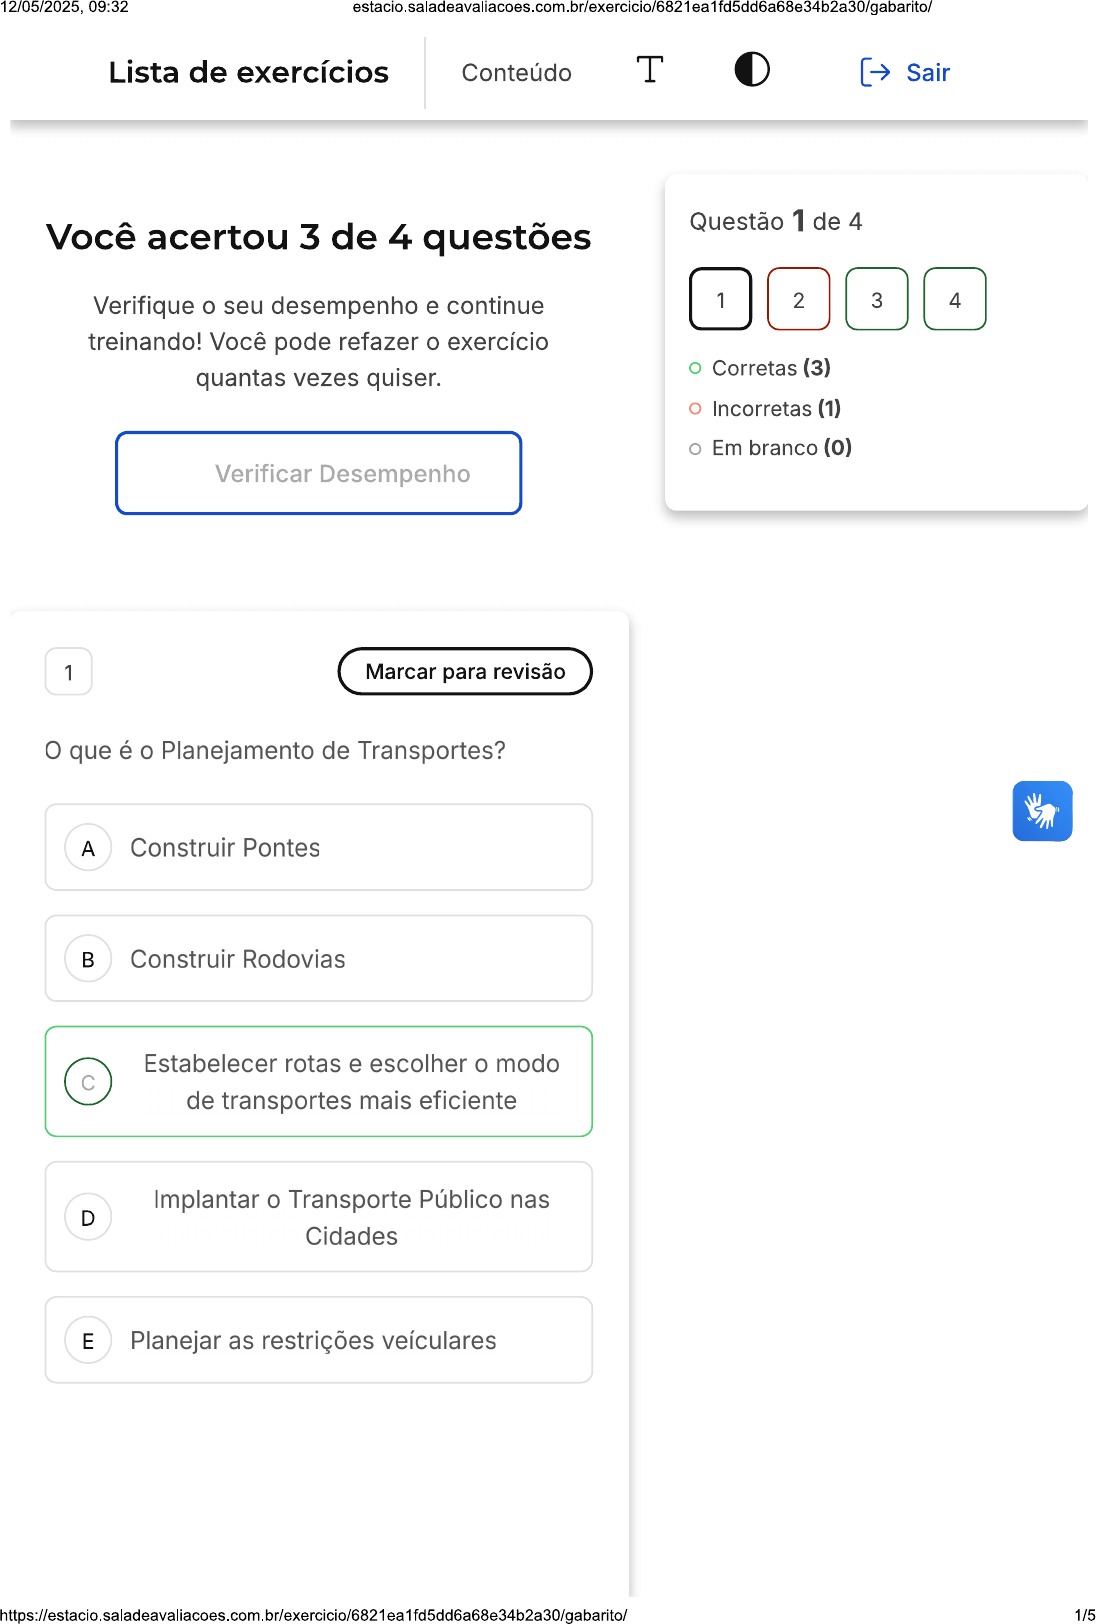Select option C about establishing routes
Screen dimensions: 1096x1624
[x=318, y=1082]
